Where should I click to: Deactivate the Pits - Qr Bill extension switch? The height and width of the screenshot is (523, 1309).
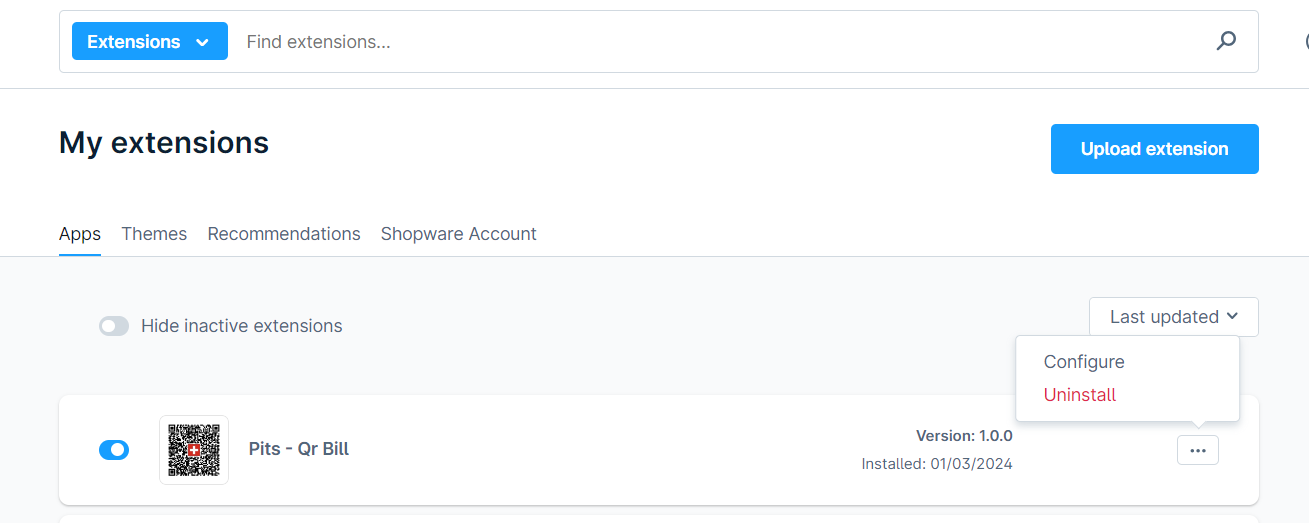[114, 450]
